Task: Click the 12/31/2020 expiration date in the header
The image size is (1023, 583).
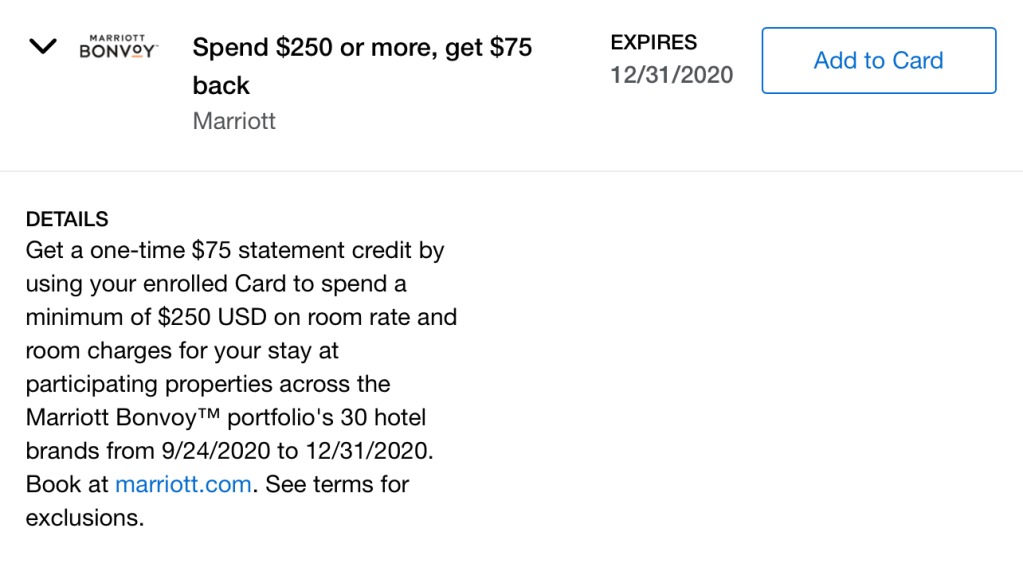Action: pos(671,75)
